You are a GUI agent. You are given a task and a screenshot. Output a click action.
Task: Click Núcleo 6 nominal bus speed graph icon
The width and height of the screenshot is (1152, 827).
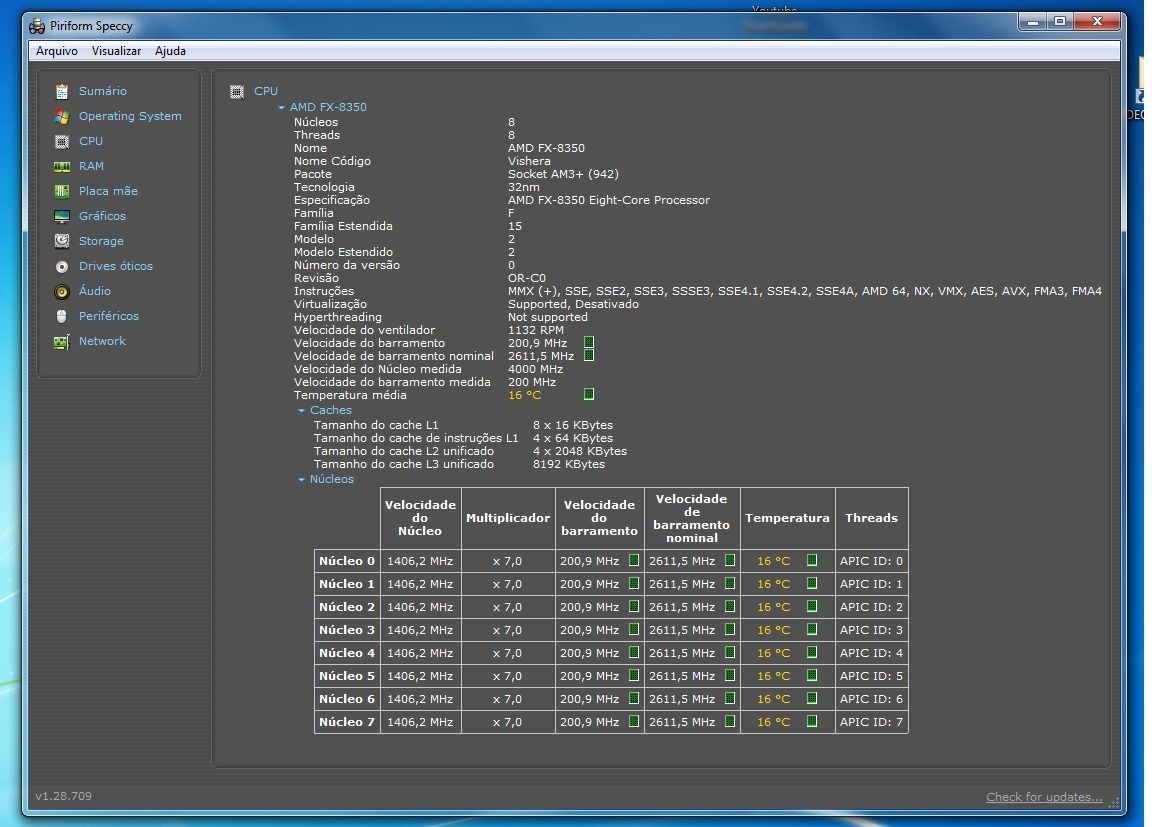click(x=730, y=698)
